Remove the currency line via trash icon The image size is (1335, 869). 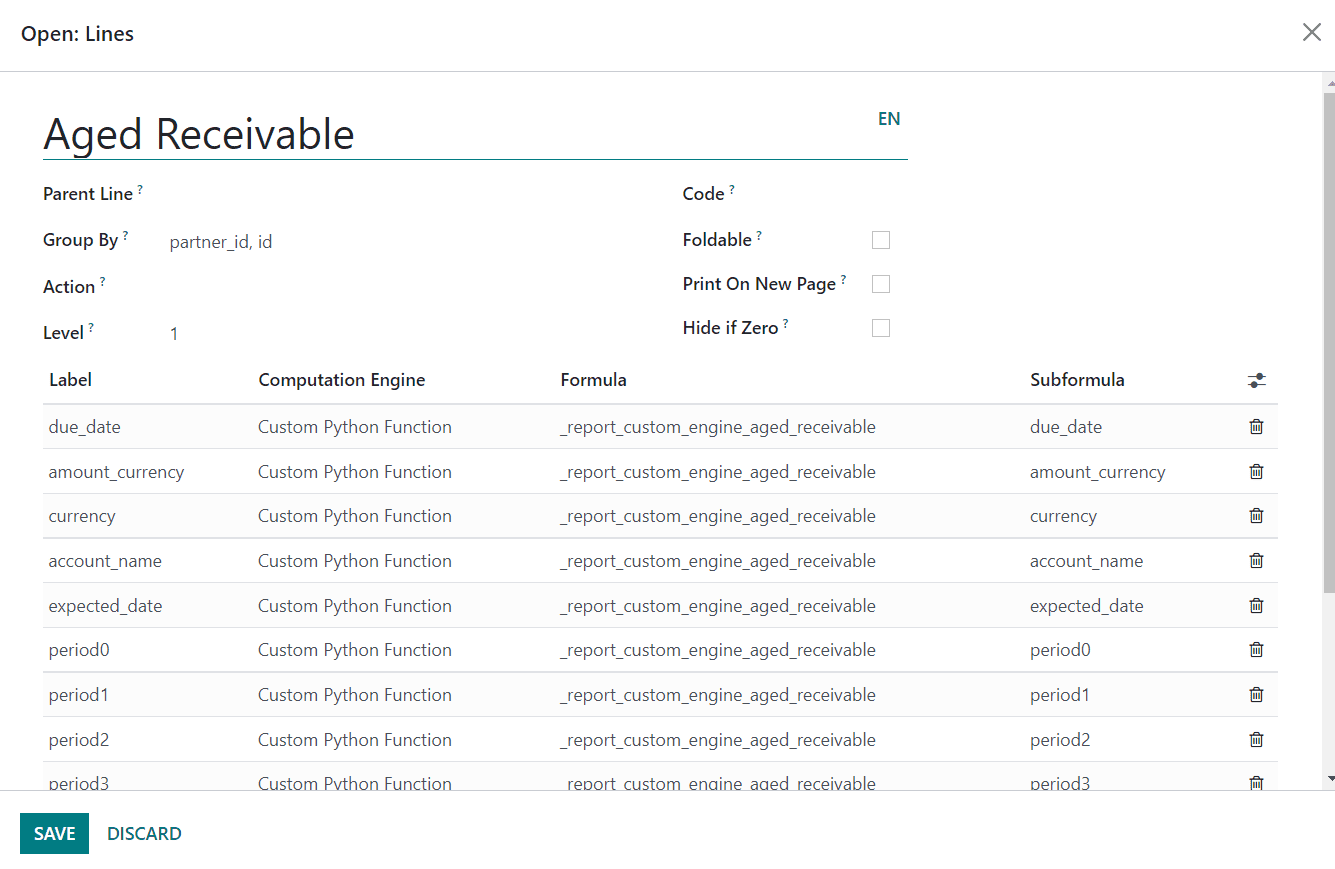tap(1256, 516)
